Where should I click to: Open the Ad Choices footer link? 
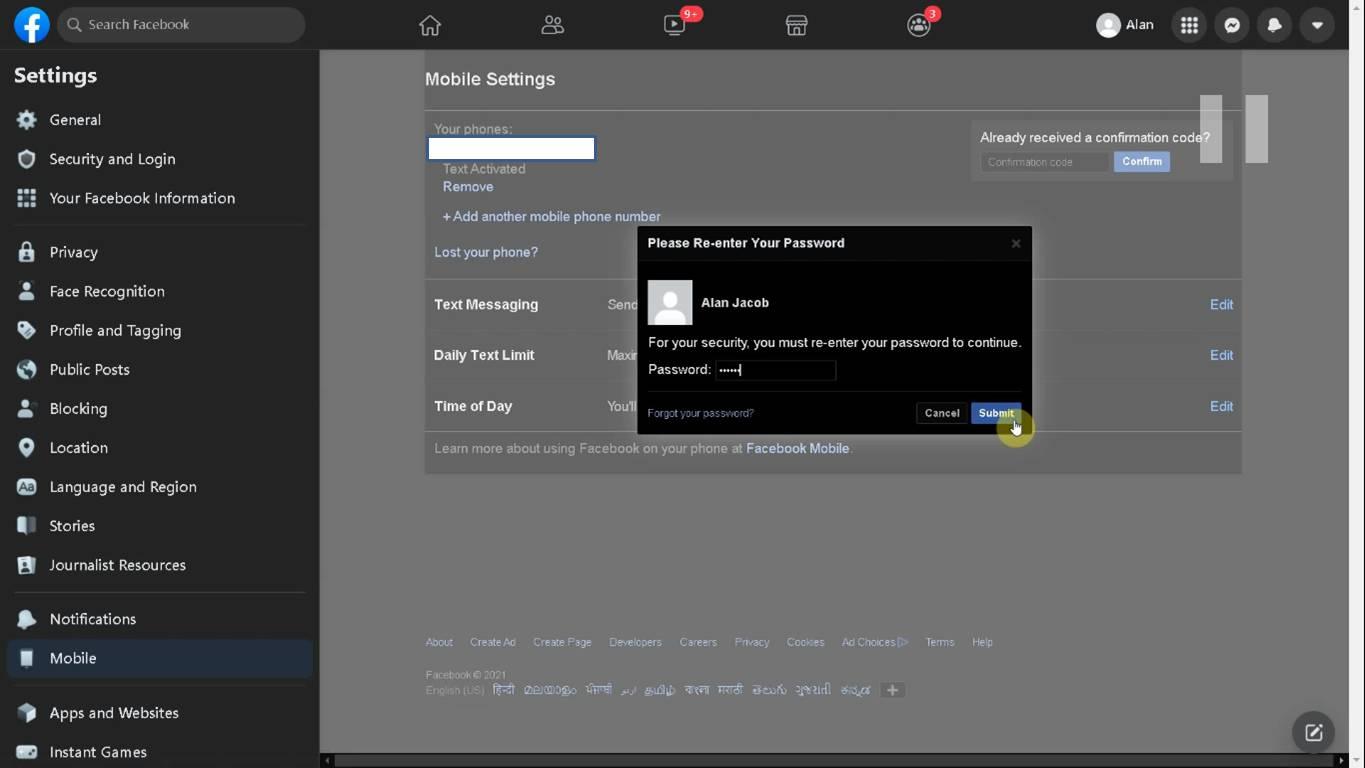[x=875, y=642]
